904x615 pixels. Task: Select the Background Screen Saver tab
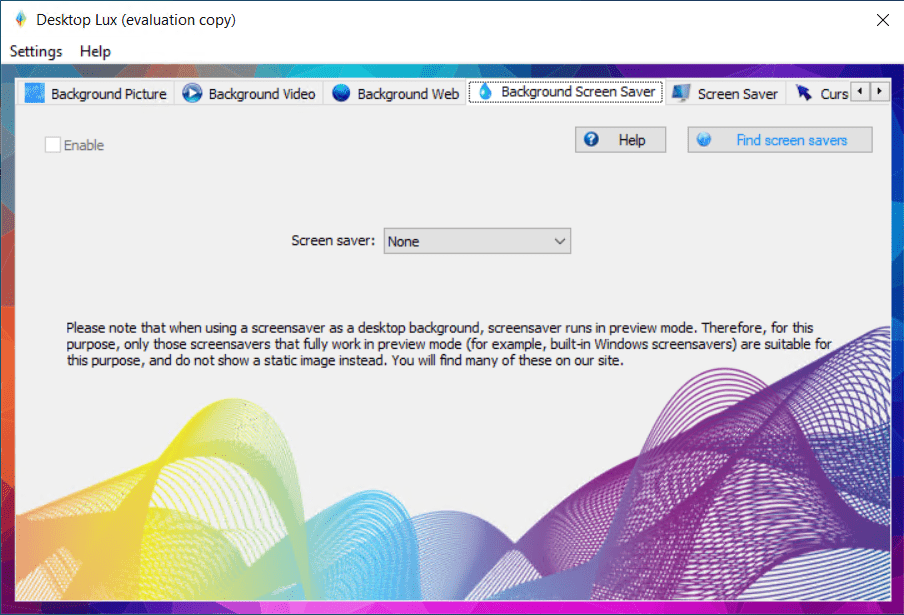click(x=566, y=92)
